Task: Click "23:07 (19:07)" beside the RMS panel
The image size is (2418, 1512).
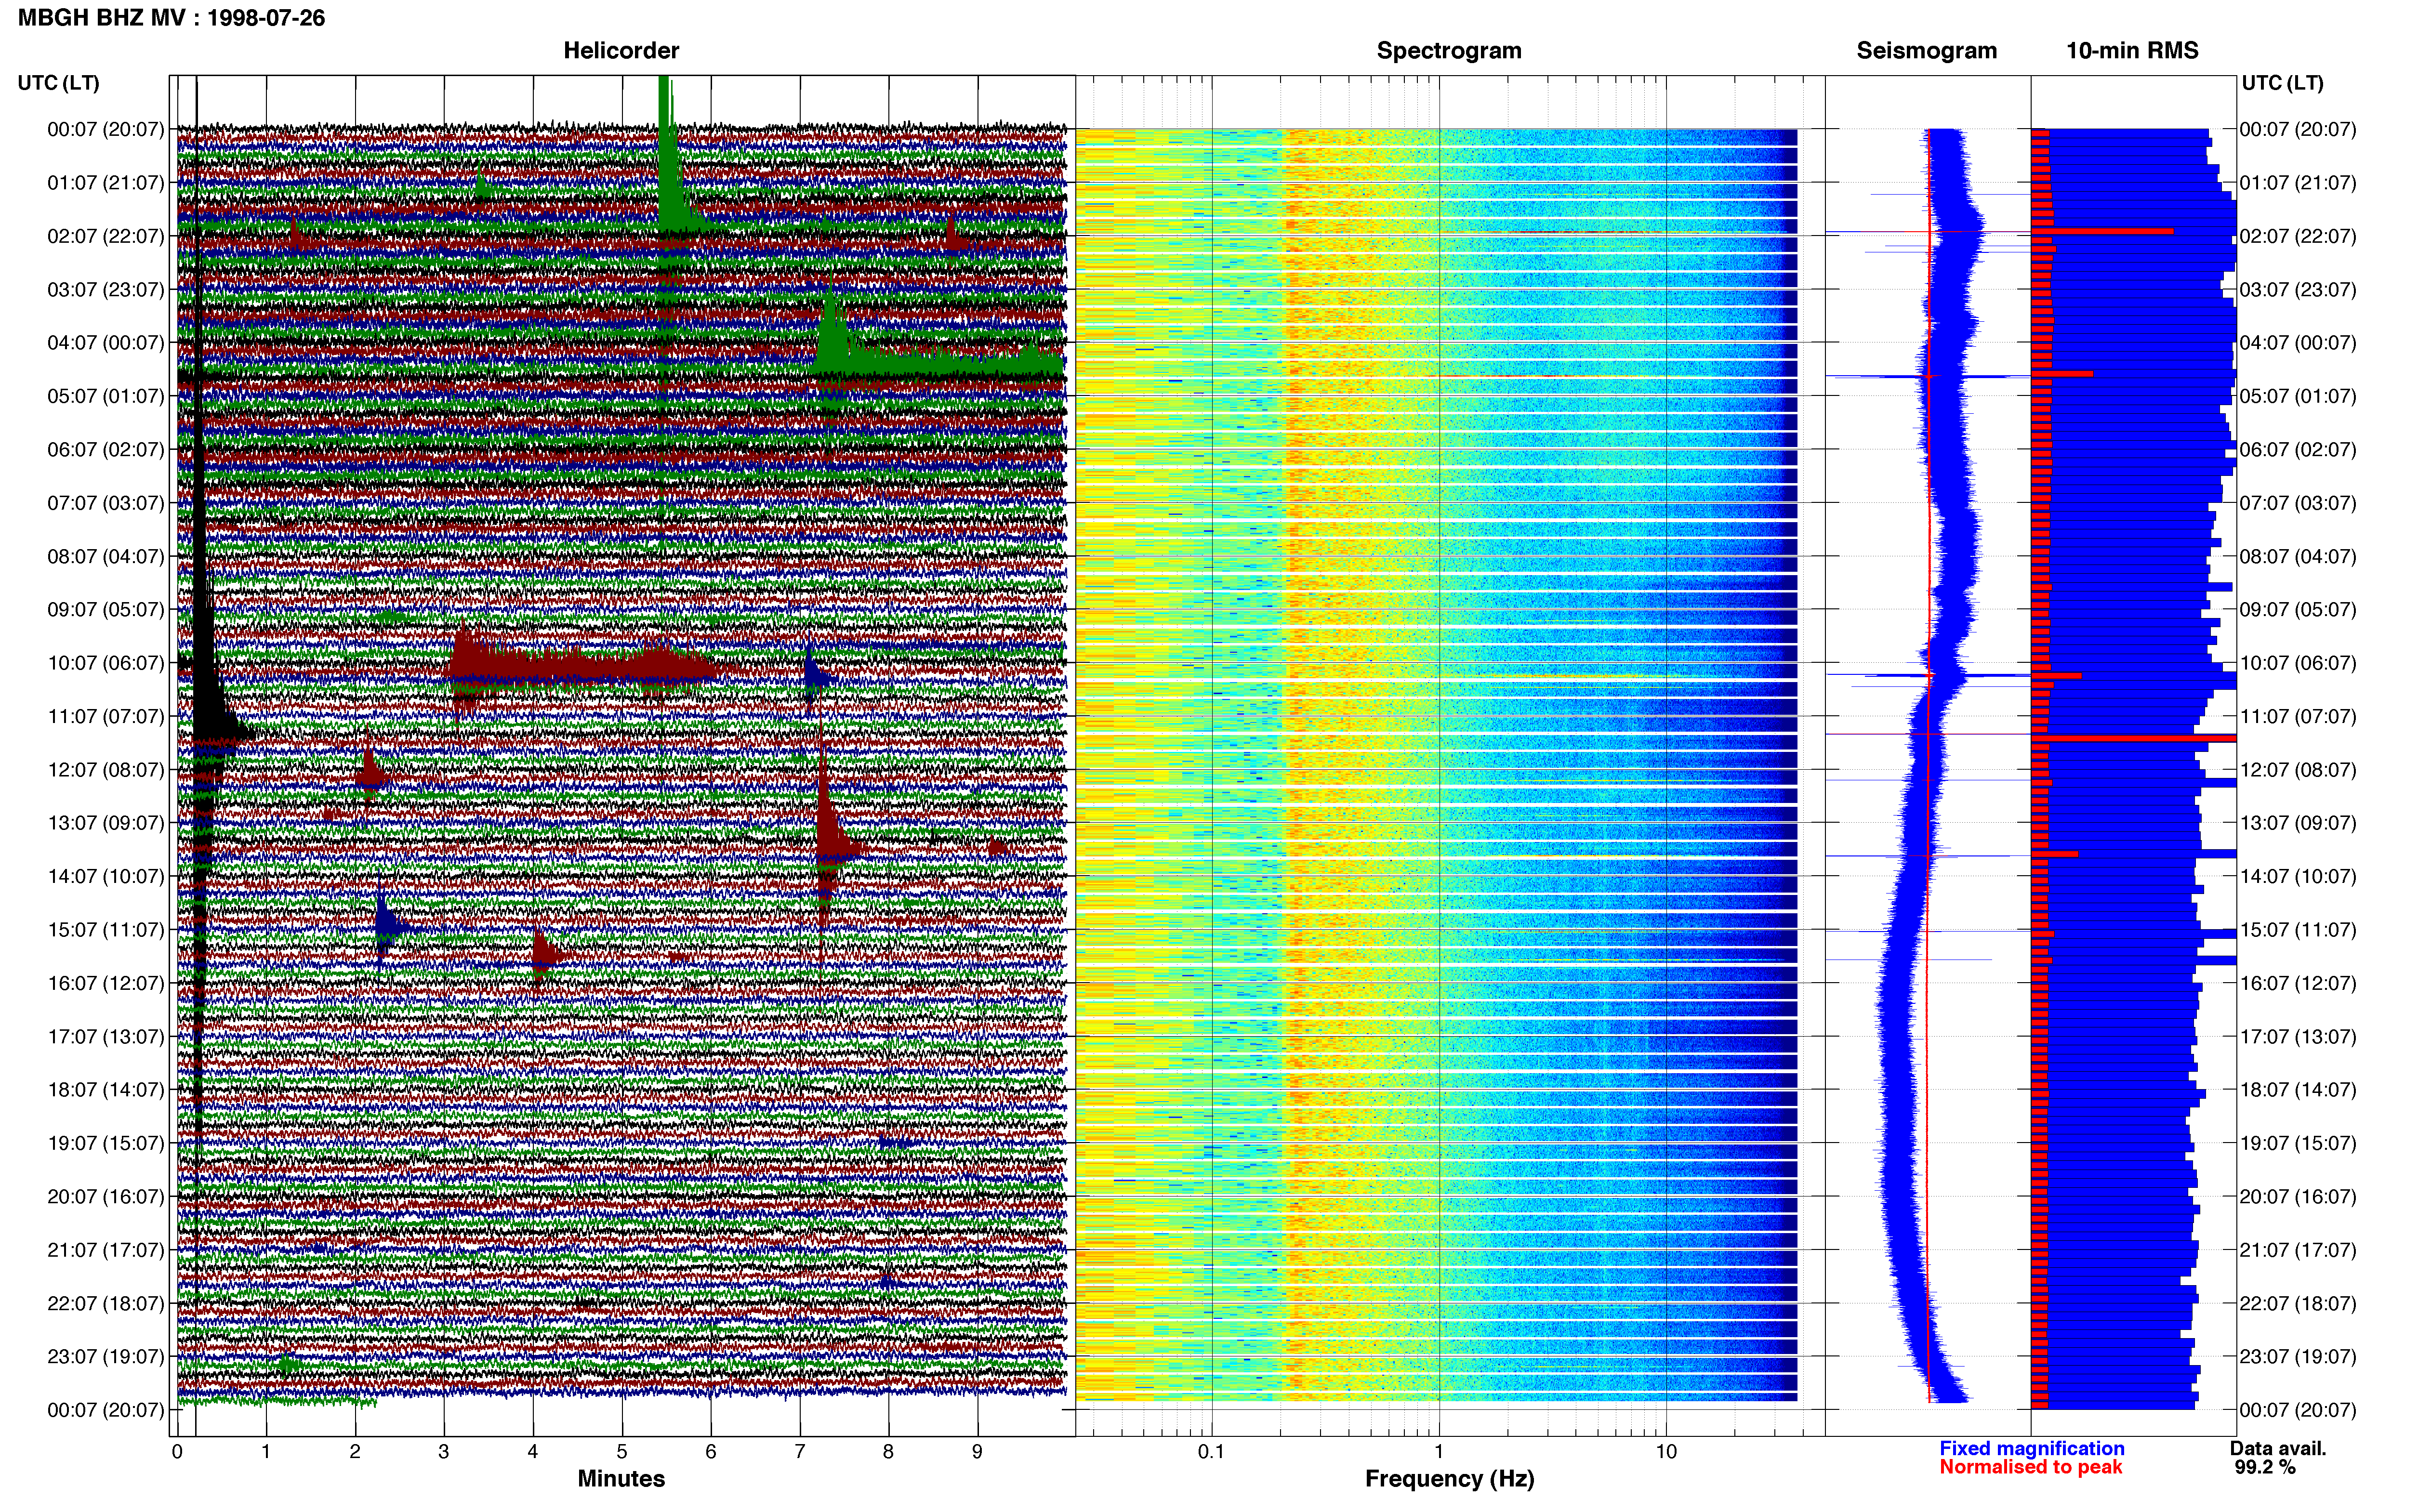Action: click(x=2298, y=1356)
